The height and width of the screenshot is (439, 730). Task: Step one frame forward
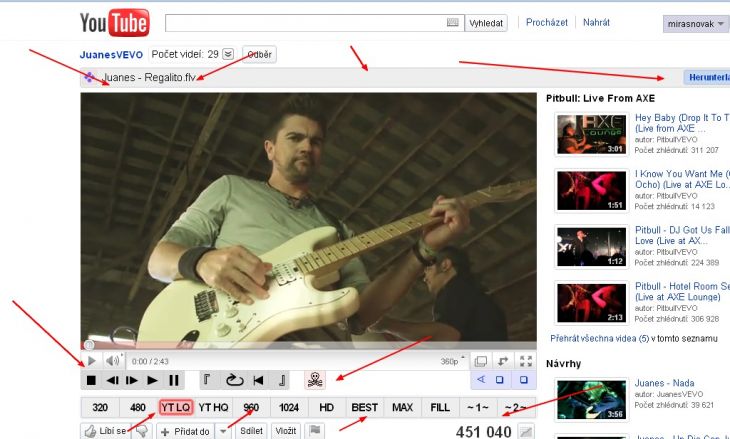point(132,380)
